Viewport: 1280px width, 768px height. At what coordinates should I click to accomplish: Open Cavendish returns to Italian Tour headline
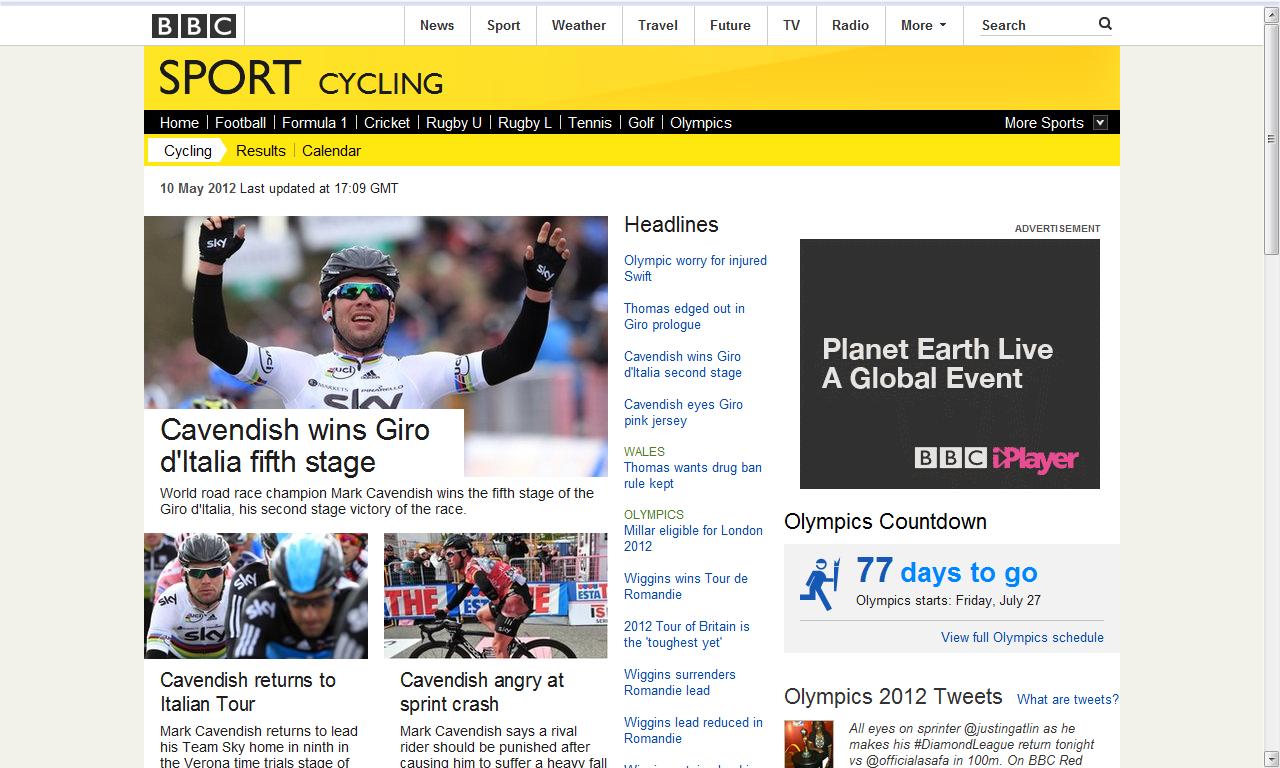coord(248,691)
